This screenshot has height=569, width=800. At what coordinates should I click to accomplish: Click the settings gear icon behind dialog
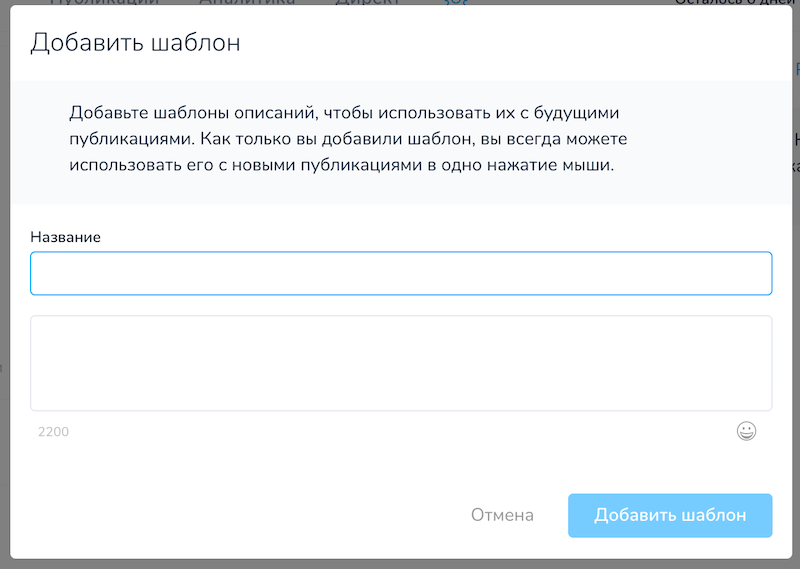coord(457,3)
